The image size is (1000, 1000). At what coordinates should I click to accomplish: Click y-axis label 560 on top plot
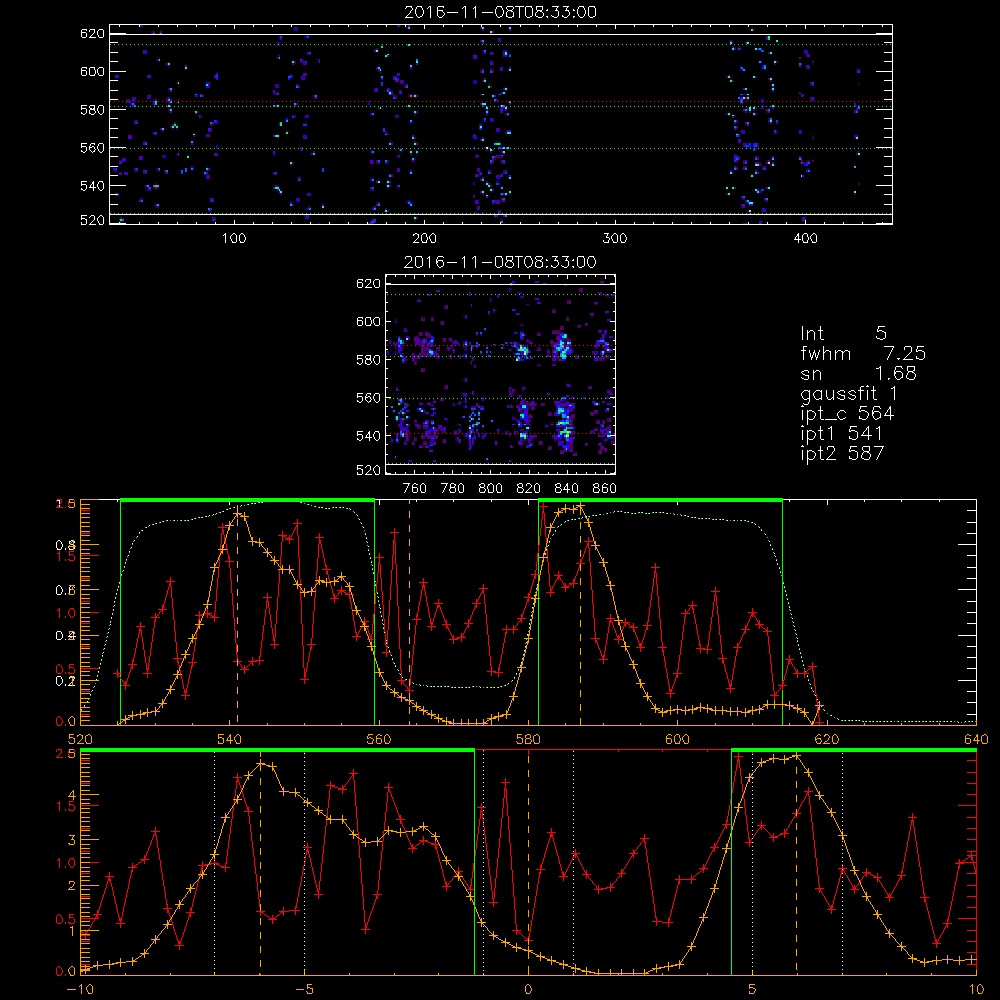[92, 147]
